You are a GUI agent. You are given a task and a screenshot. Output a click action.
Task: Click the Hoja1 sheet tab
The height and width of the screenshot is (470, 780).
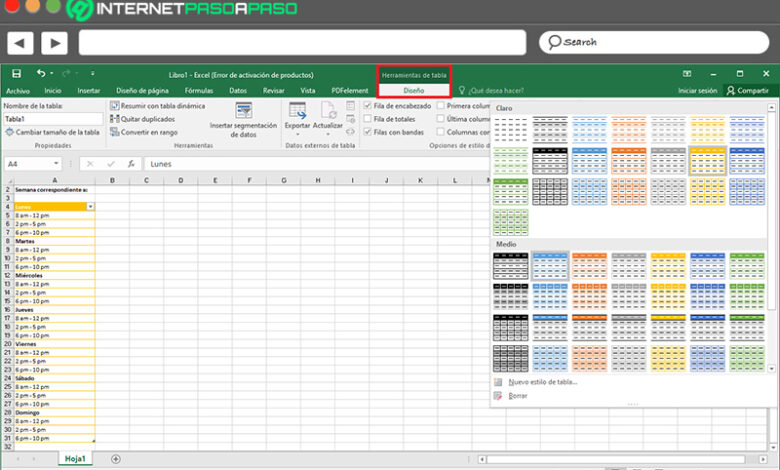(x=75, y=459)
